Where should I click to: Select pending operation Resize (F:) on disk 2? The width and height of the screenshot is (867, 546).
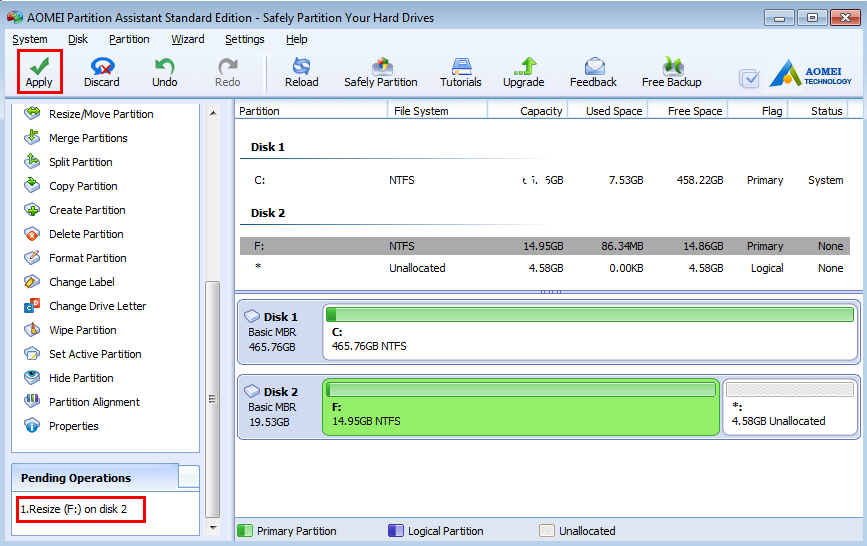click(74, 509)
